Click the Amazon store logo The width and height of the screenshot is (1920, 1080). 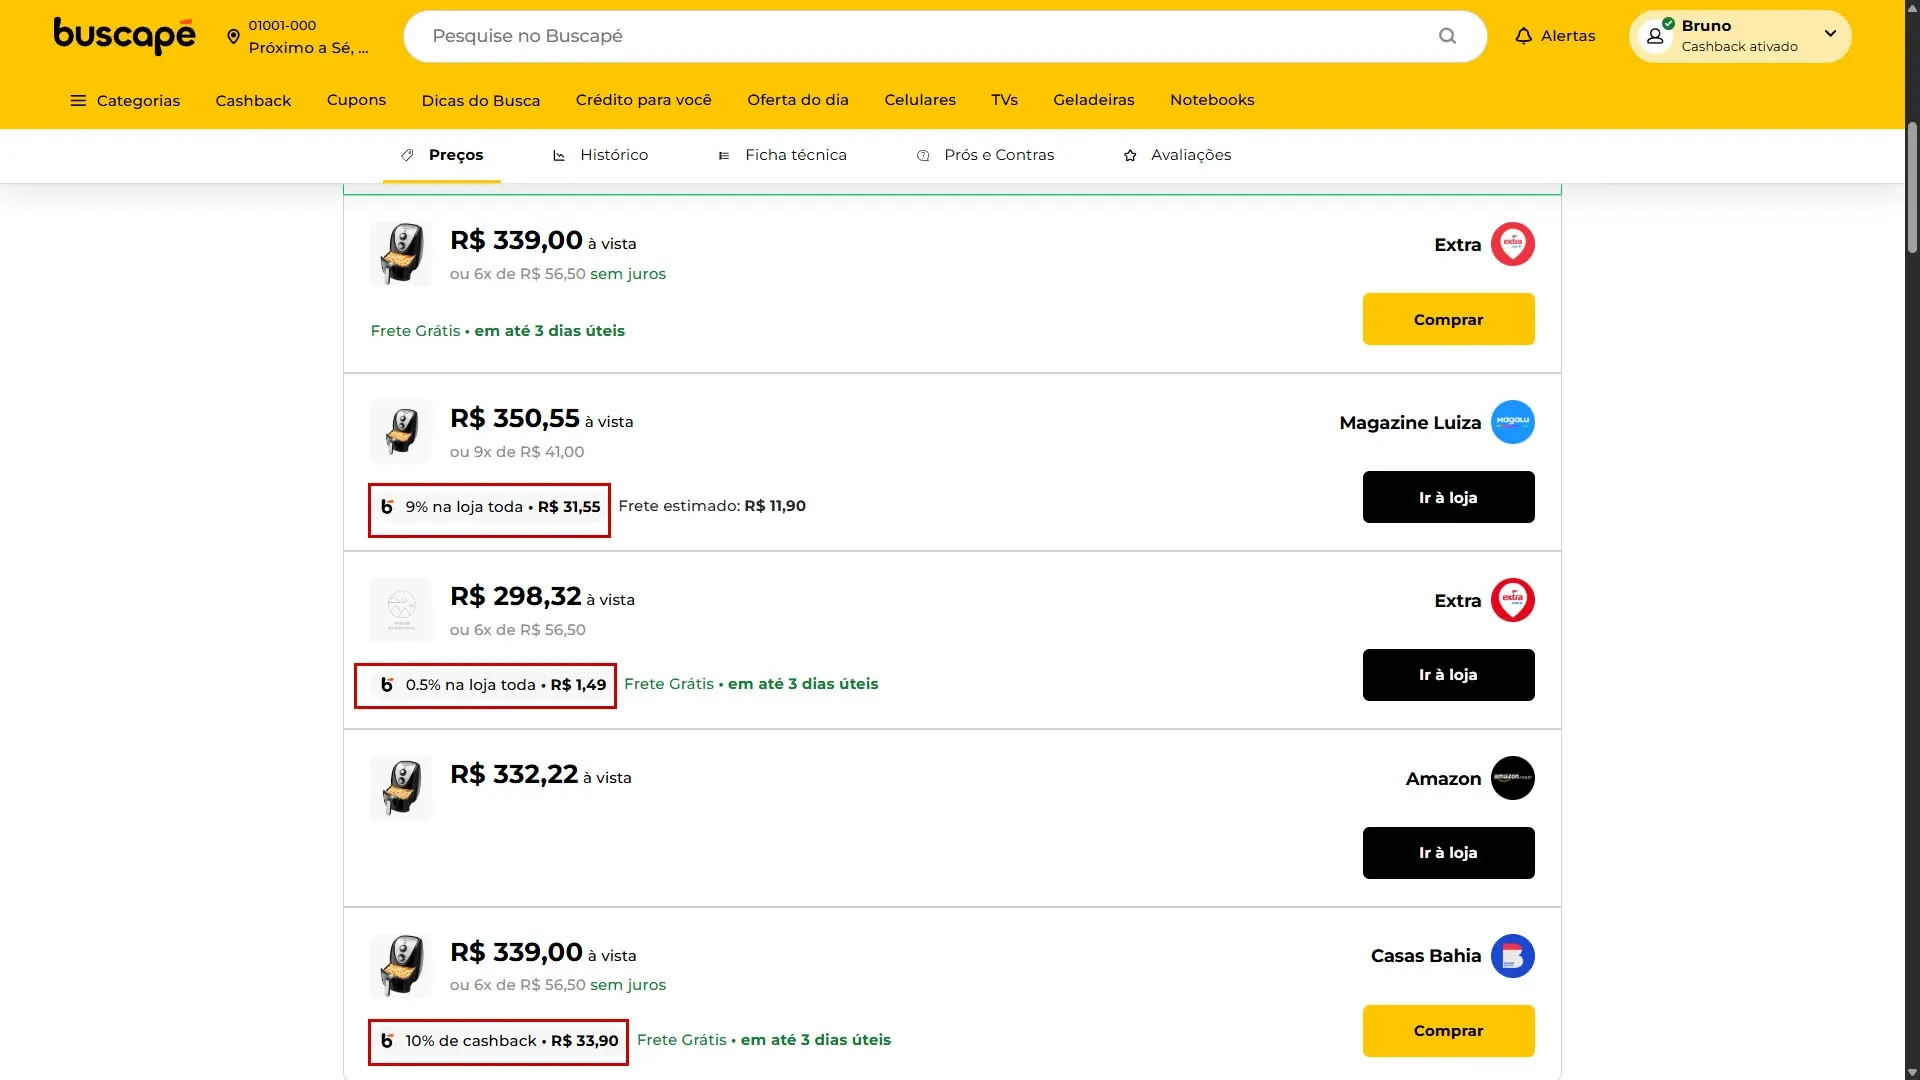click(1512, 778)
